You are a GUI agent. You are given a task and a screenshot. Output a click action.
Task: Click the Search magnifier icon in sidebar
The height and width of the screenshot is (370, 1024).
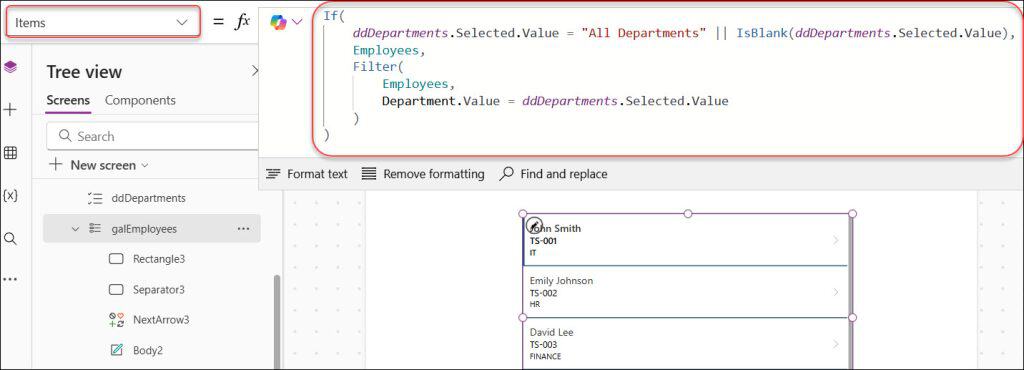pos(10,238)
